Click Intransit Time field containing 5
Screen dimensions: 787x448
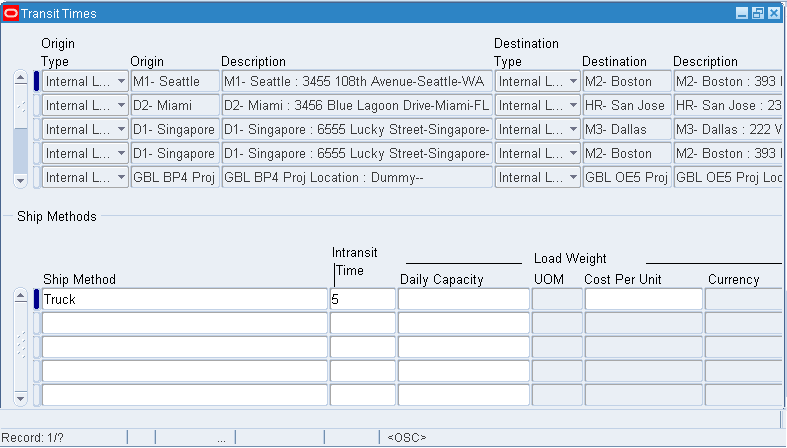[x=362, y=299]
